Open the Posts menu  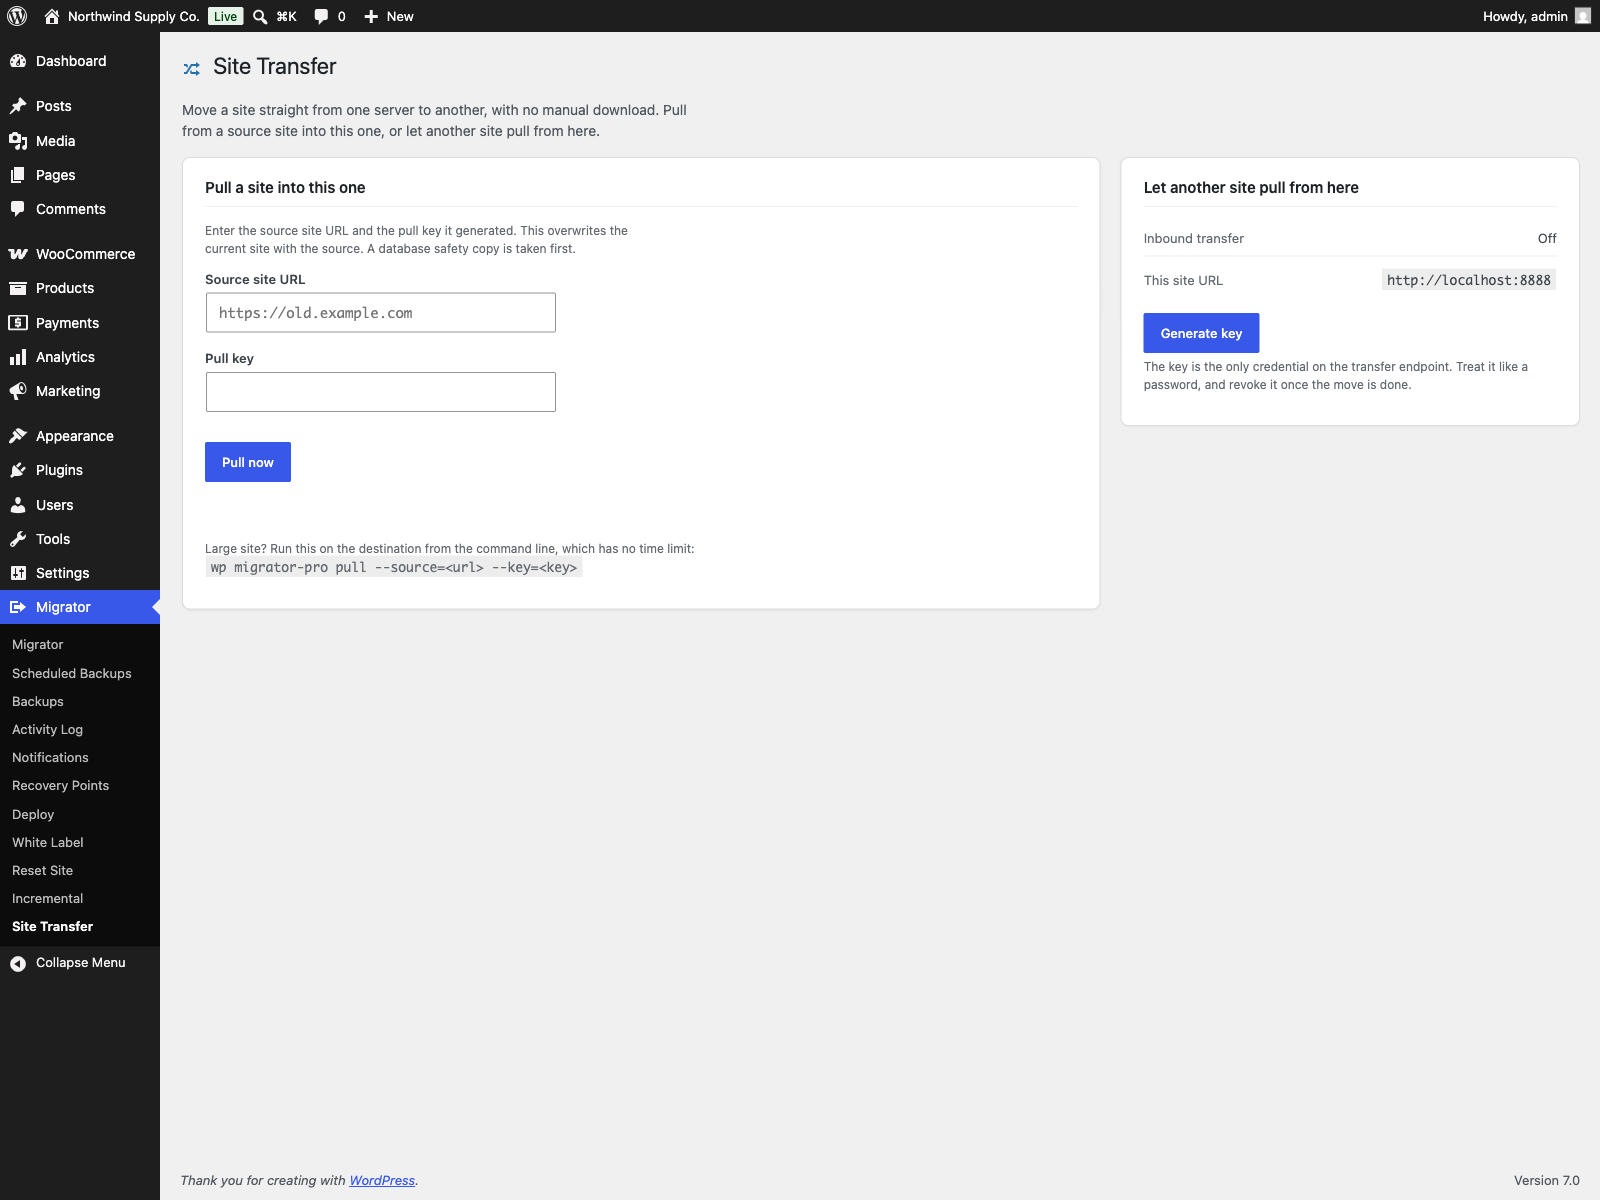(80, 106)
